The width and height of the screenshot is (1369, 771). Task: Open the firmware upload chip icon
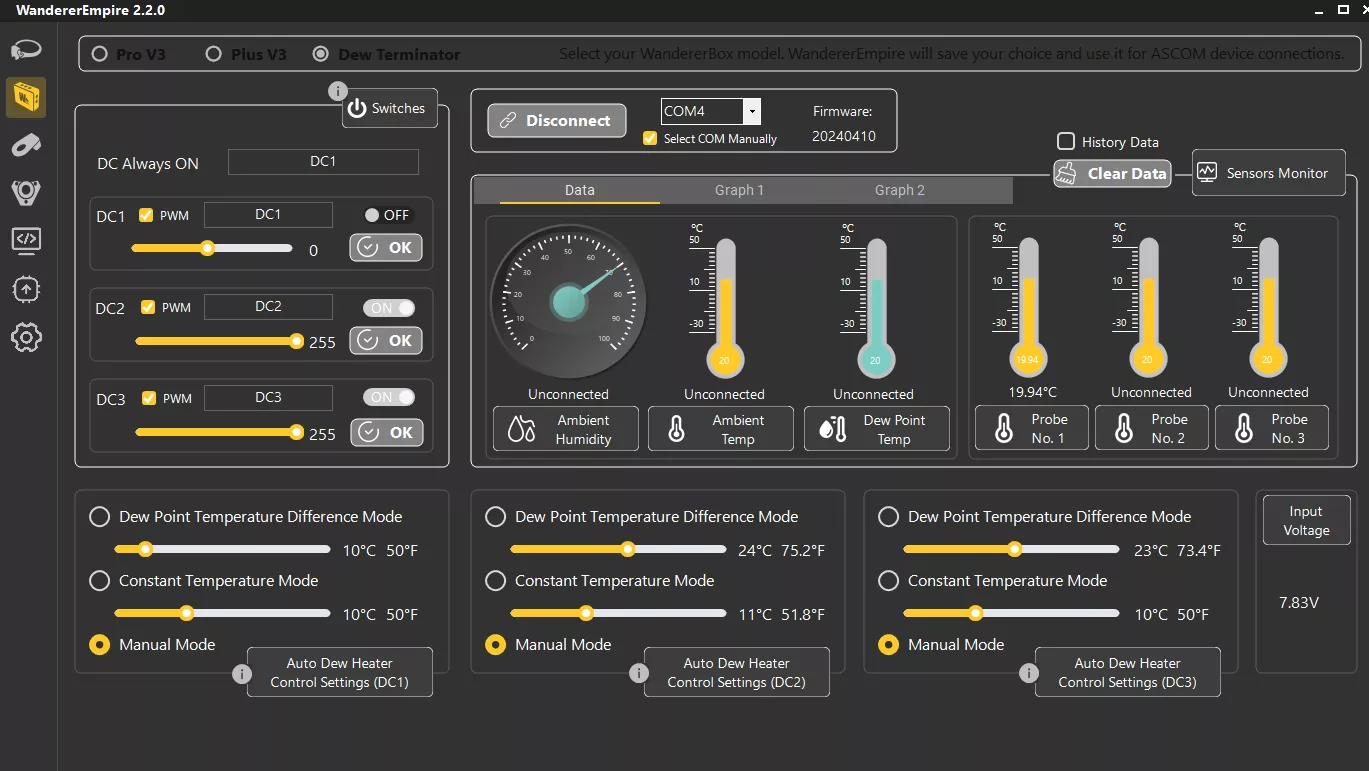tap(26, 289)
